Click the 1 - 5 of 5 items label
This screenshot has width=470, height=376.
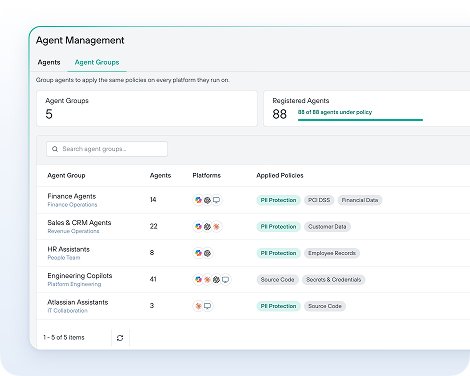pos(64,338)
